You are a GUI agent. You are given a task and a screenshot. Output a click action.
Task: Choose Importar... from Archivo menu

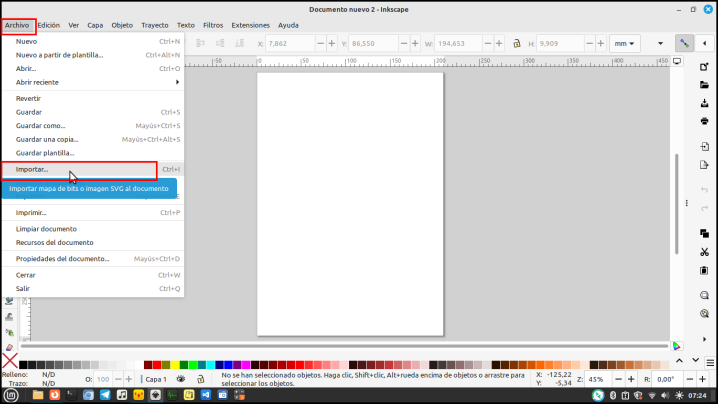[93, 169]
